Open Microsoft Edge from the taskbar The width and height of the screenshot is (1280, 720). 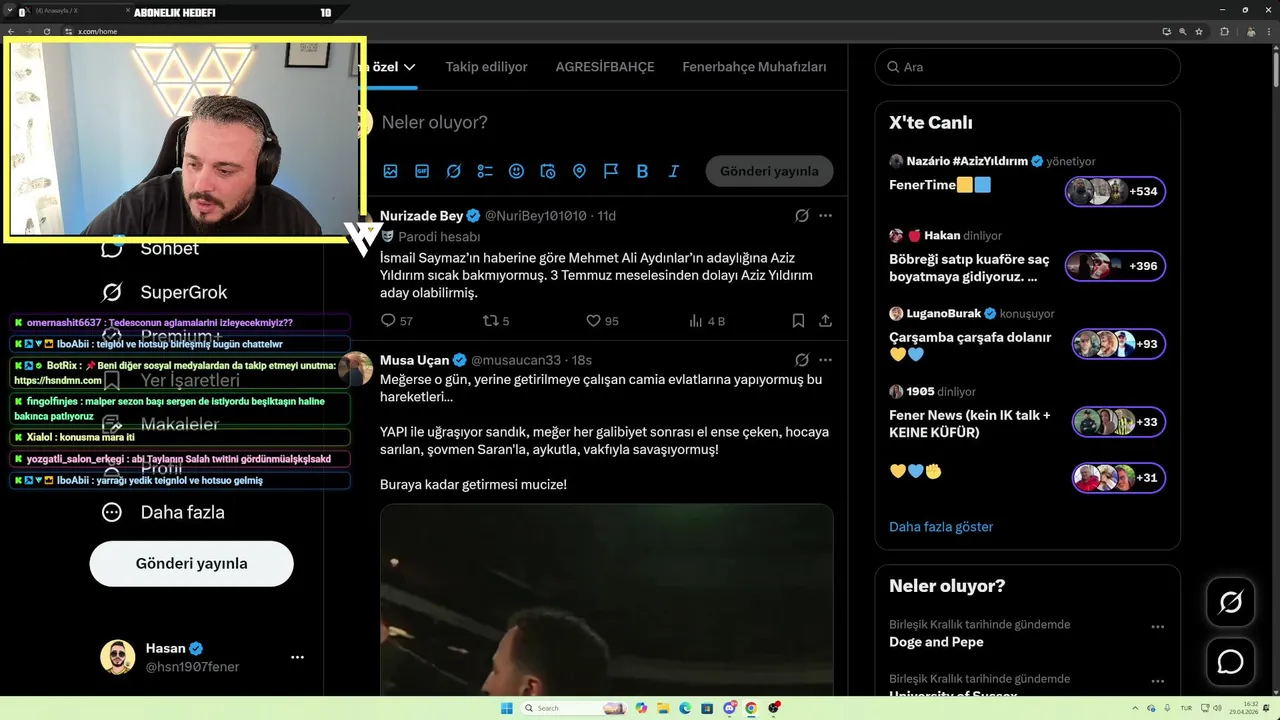tap(685, 708)
